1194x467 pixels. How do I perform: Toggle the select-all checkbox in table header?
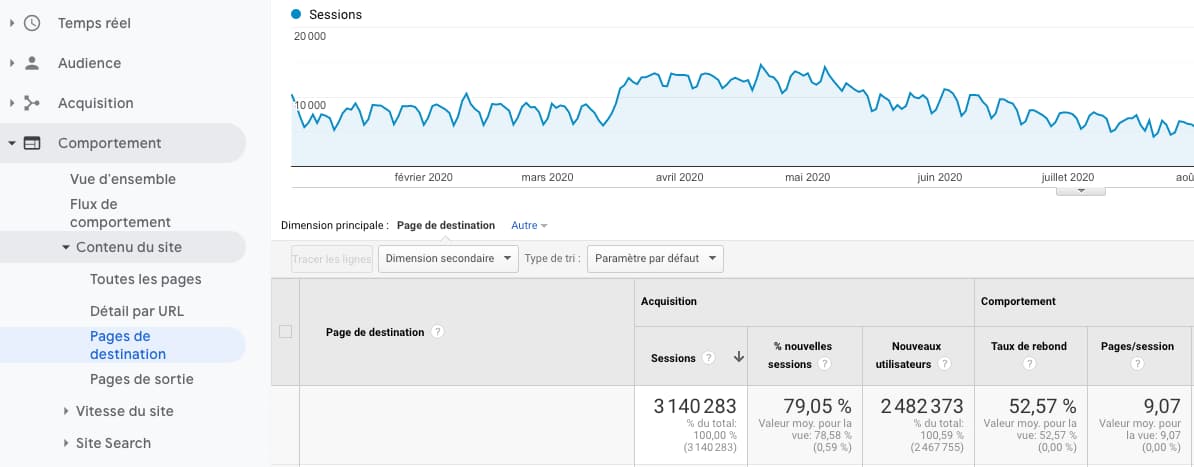coord(285,332)
